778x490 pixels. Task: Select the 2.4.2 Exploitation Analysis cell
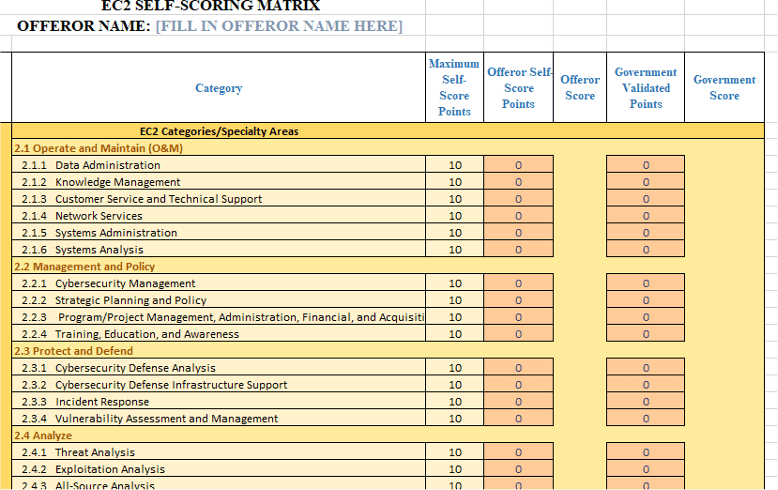point(218,469)
